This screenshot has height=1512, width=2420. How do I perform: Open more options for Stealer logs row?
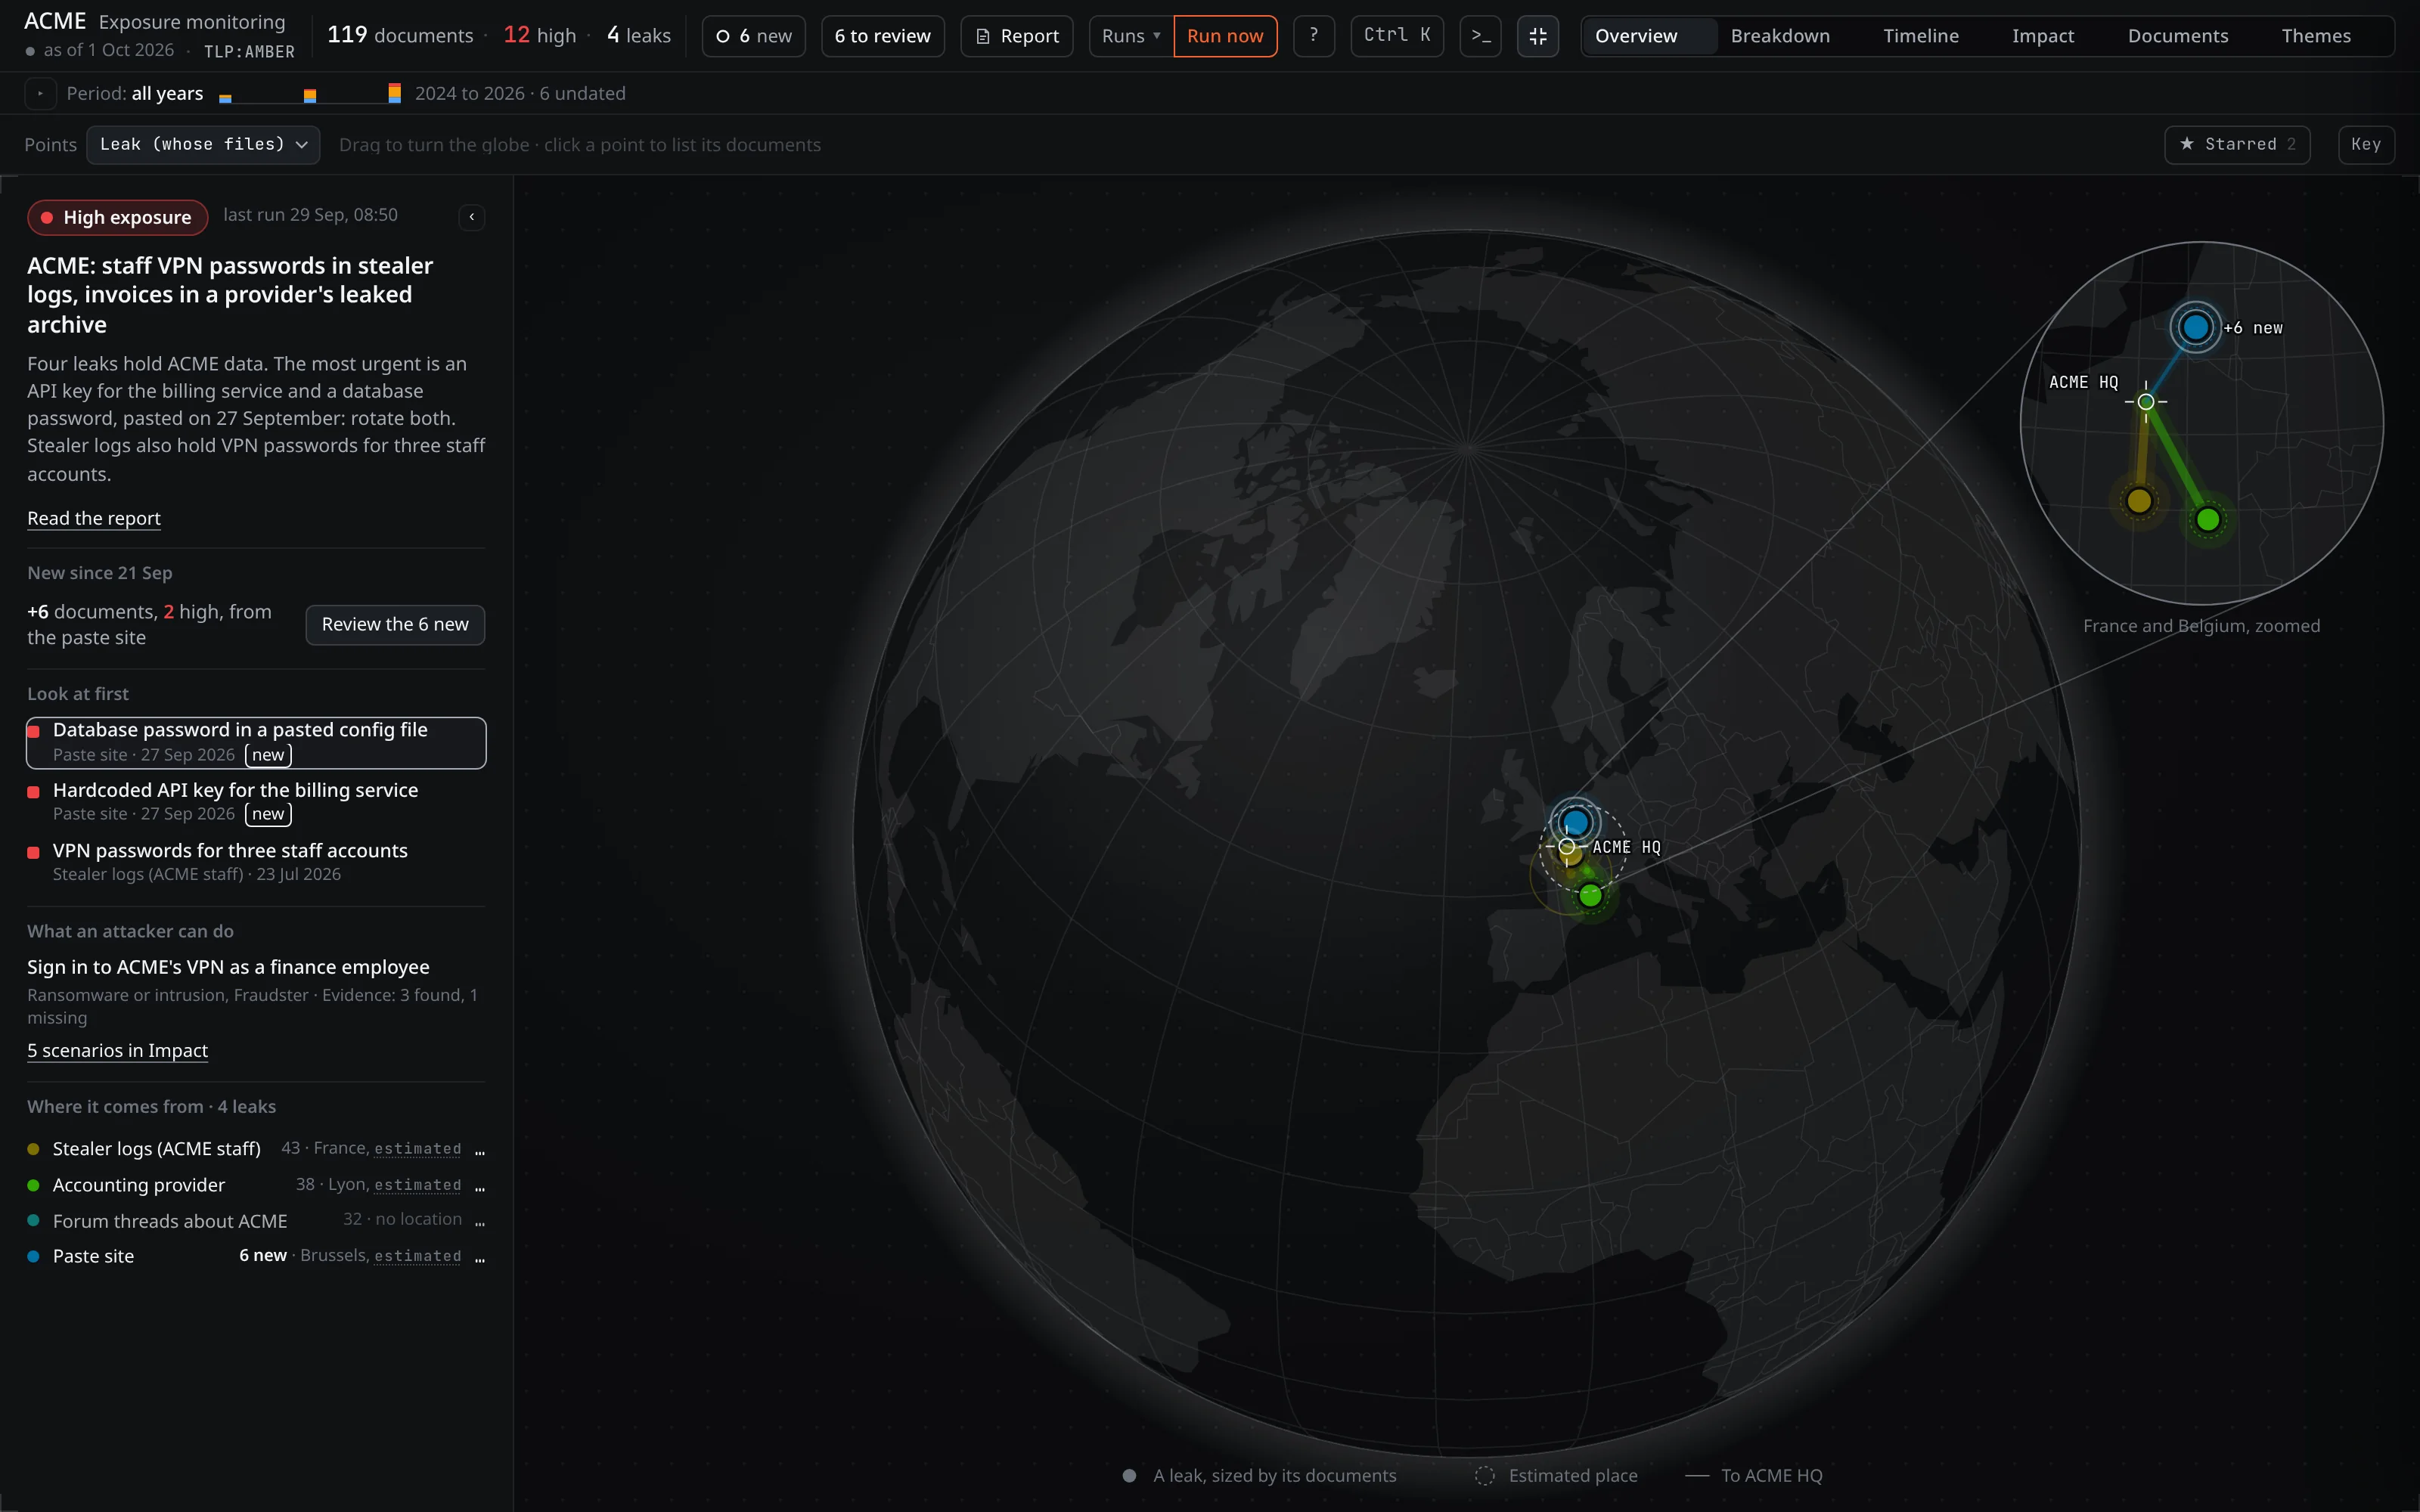pos(480,1149)
